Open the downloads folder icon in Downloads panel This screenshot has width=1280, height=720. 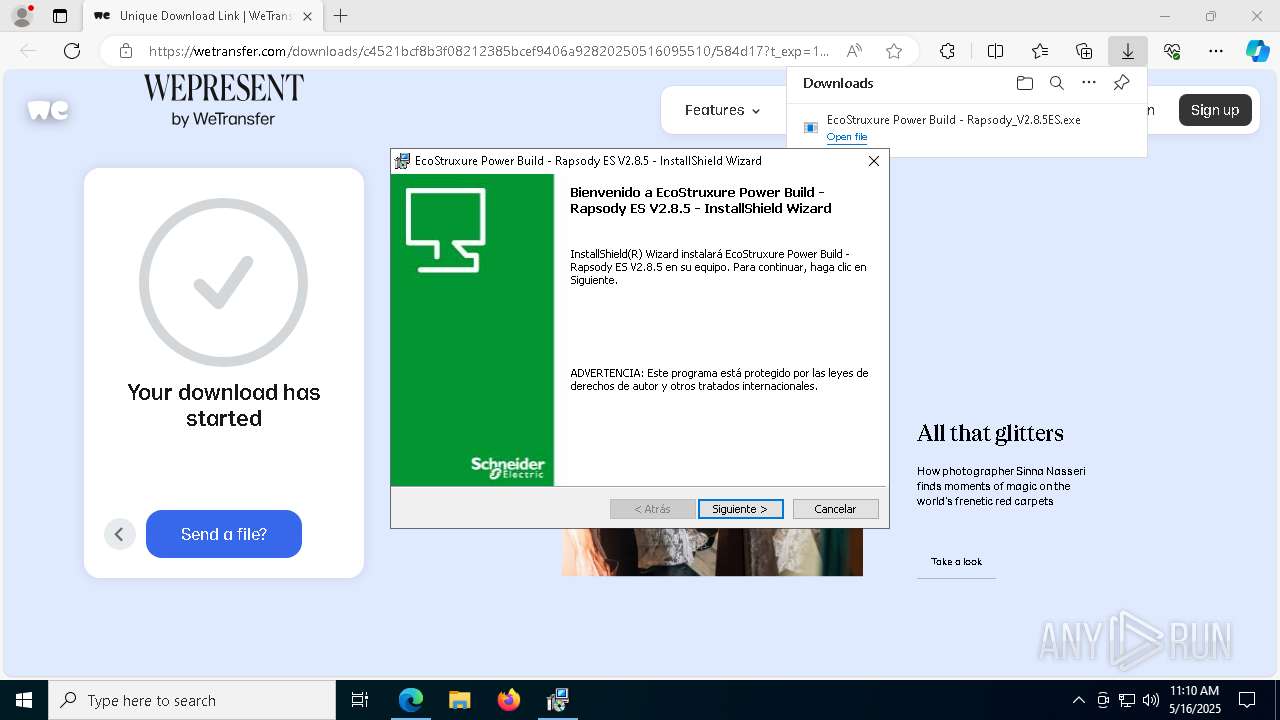1024,83
